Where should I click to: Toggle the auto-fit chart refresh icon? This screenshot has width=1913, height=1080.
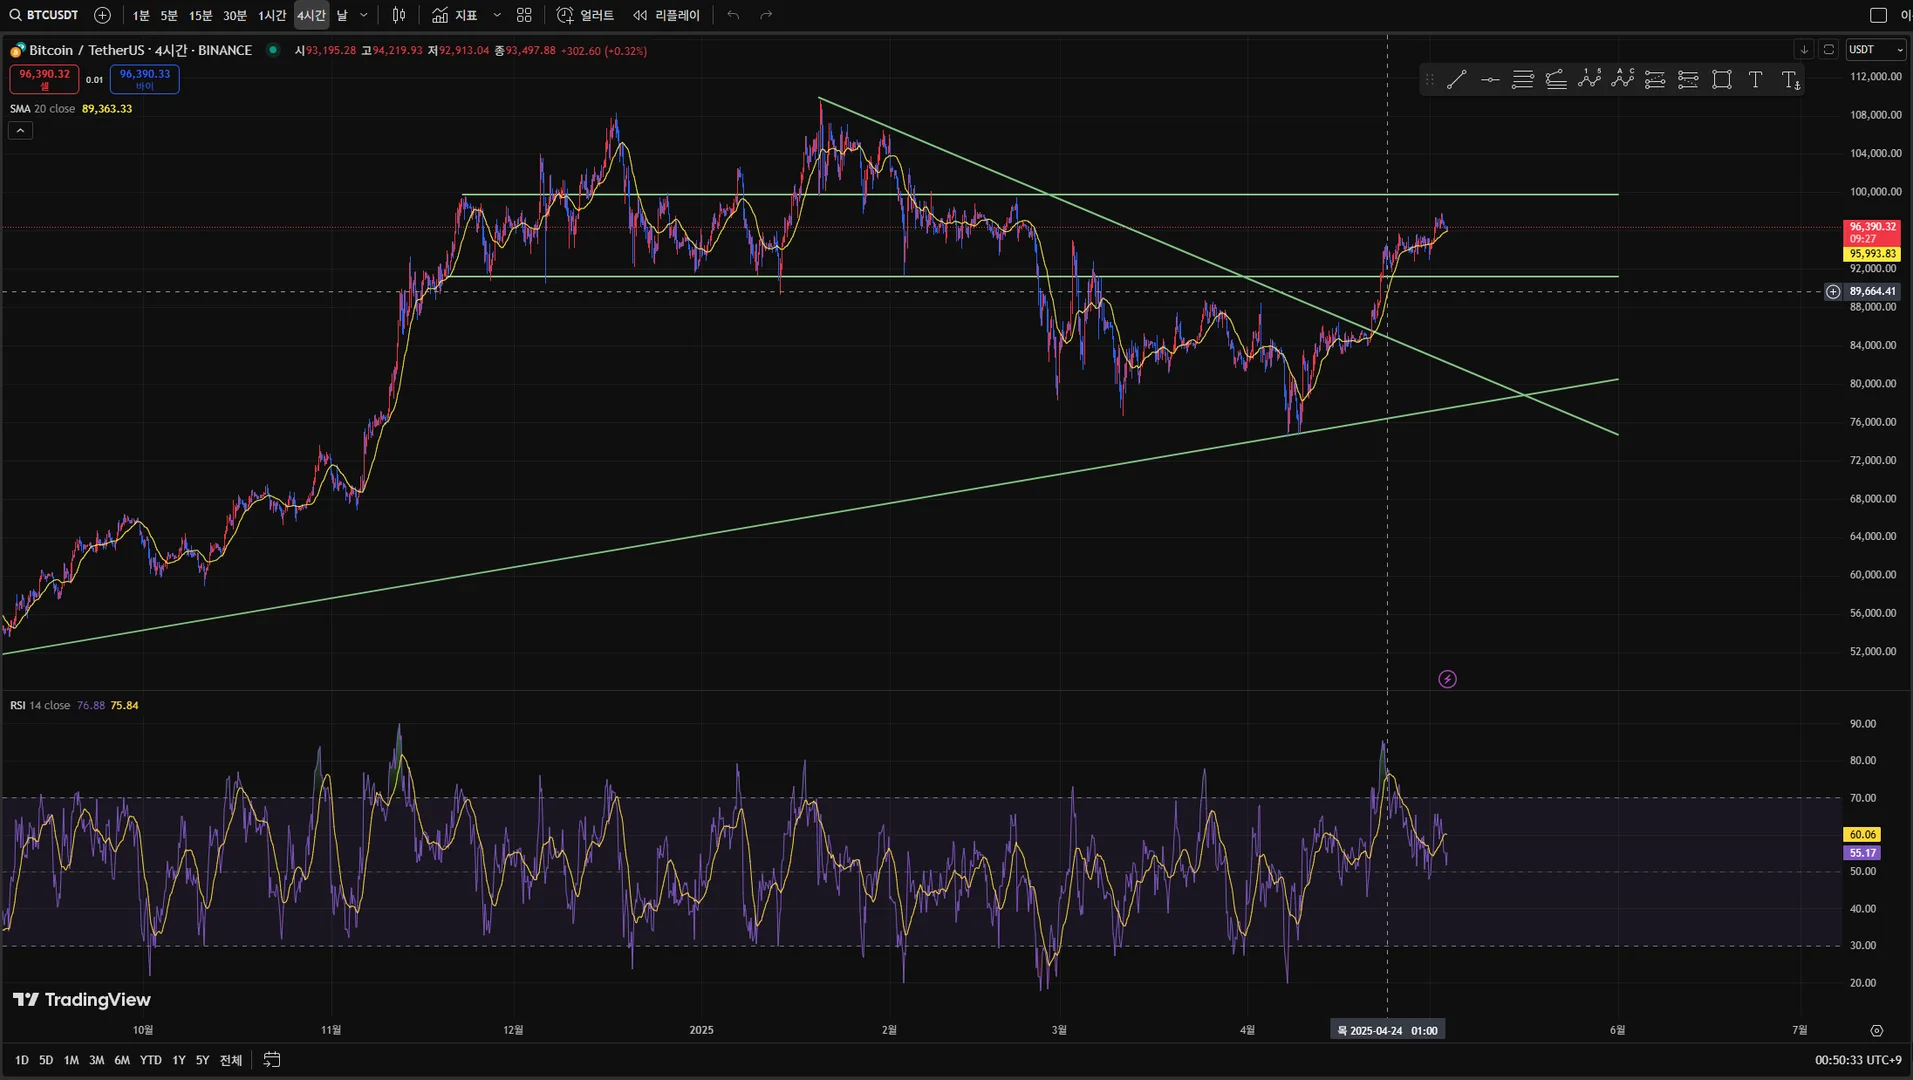tap(1828, 49)
